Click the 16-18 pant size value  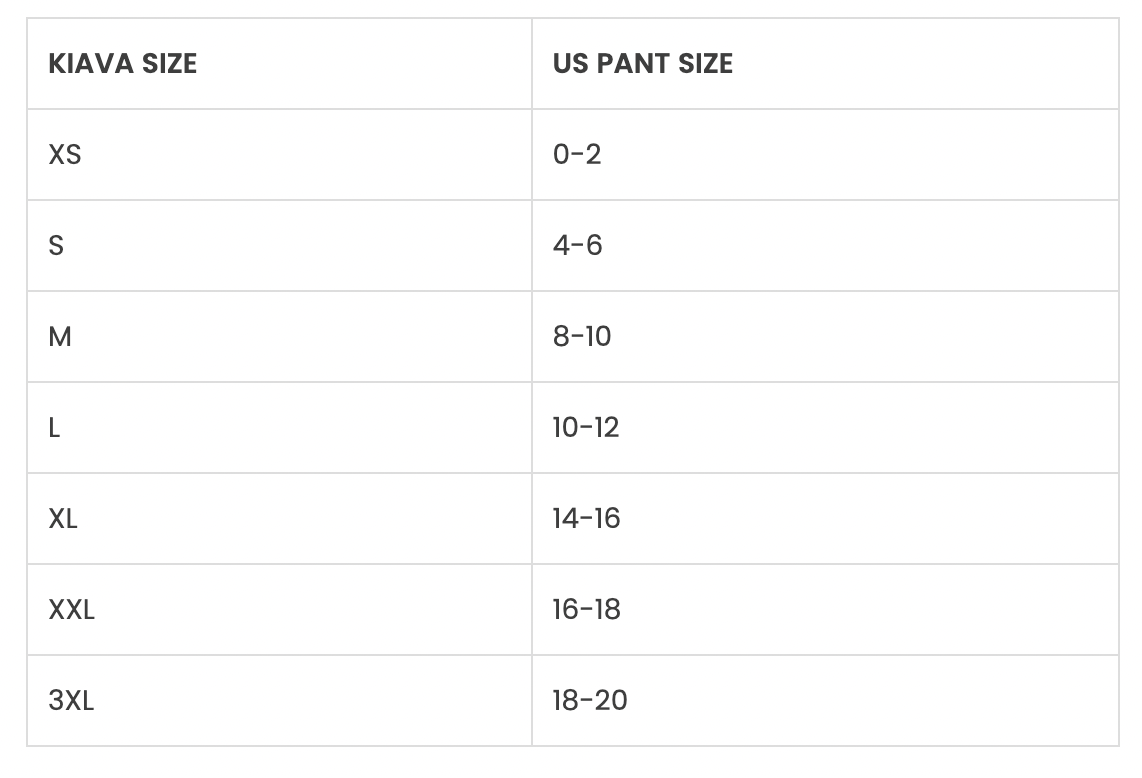click(586, 610)
